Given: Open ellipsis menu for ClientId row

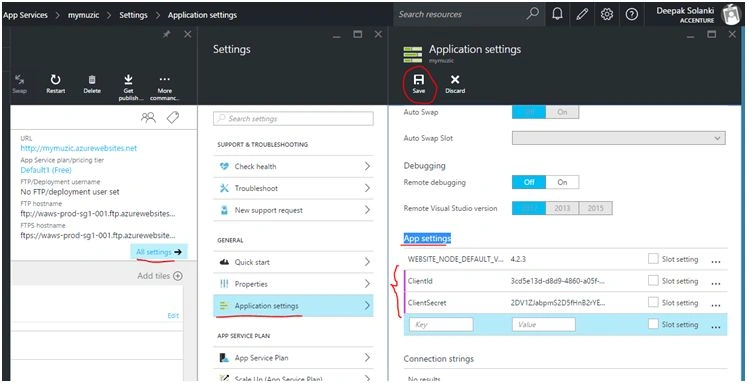Looking at the screenshot, I should coord(716,283).
